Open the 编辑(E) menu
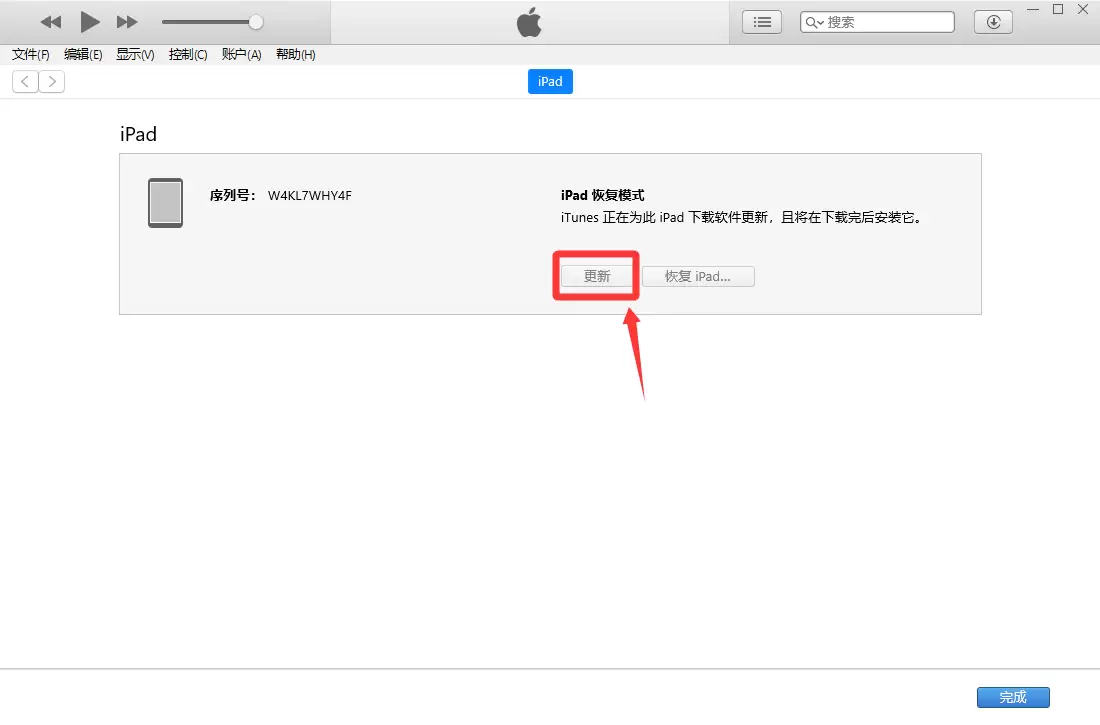Screen dimensions: 1100x725 [83, 55]
